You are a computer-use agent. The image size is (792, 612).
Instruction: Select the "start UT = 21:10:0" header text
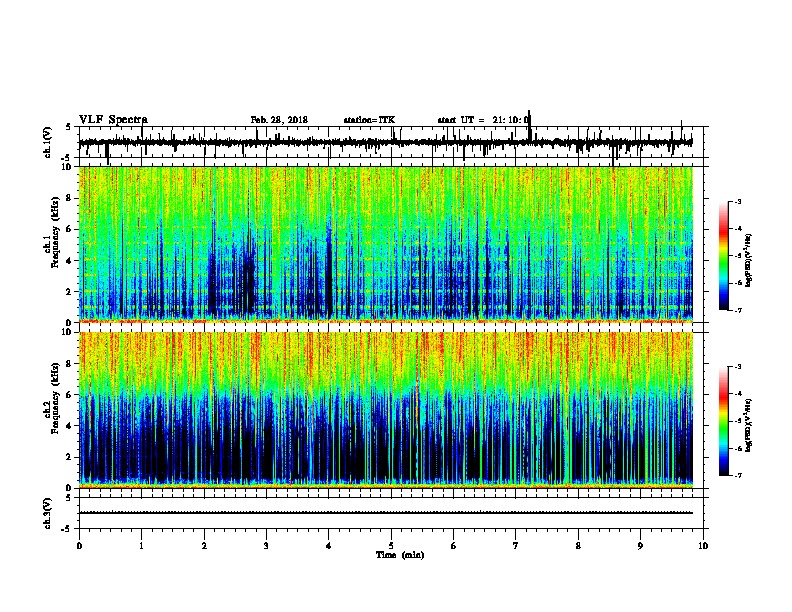[483, 120]
